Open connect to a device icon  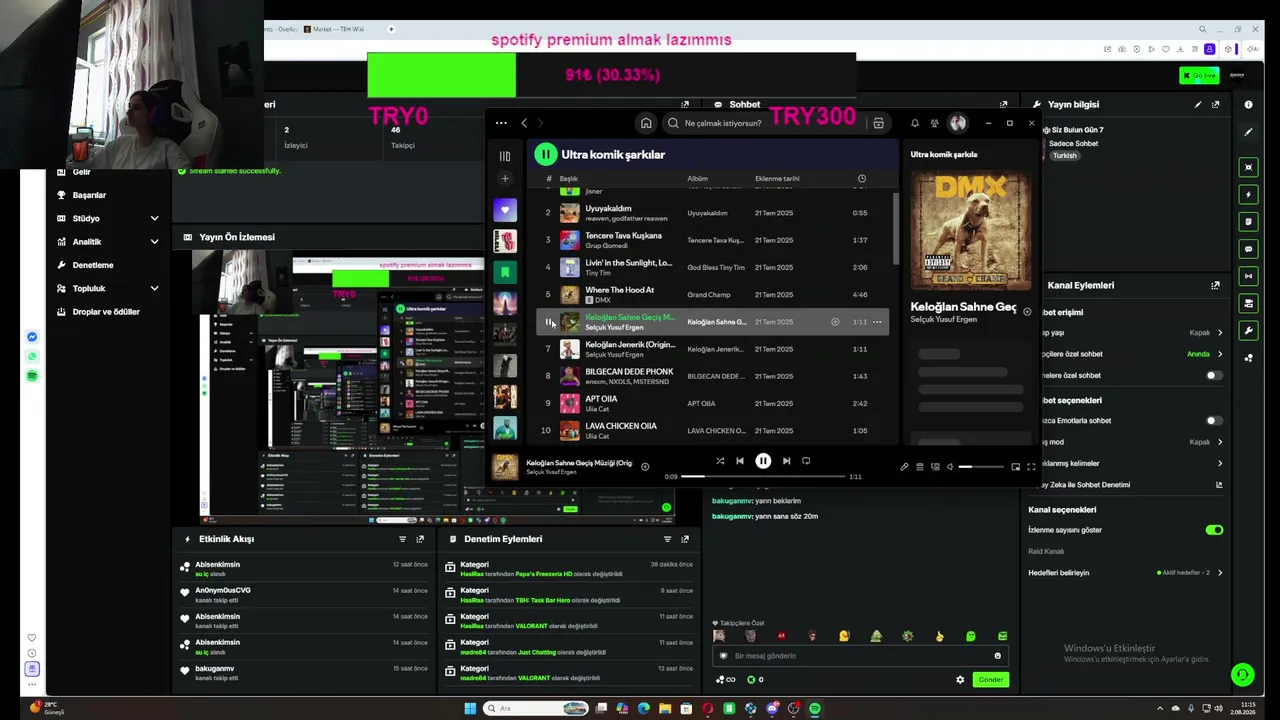click(x=935, y=467)
